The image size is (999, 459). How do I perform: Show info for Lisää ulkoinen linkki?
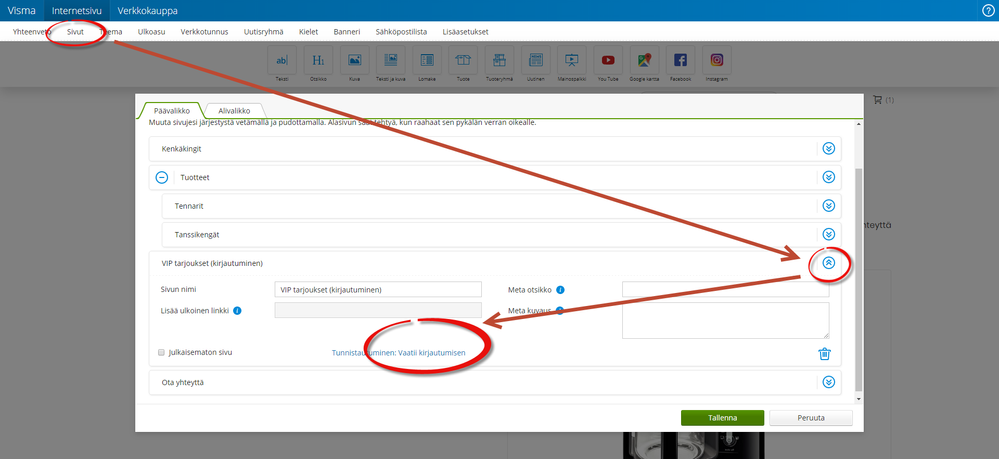tap(236, 311)
